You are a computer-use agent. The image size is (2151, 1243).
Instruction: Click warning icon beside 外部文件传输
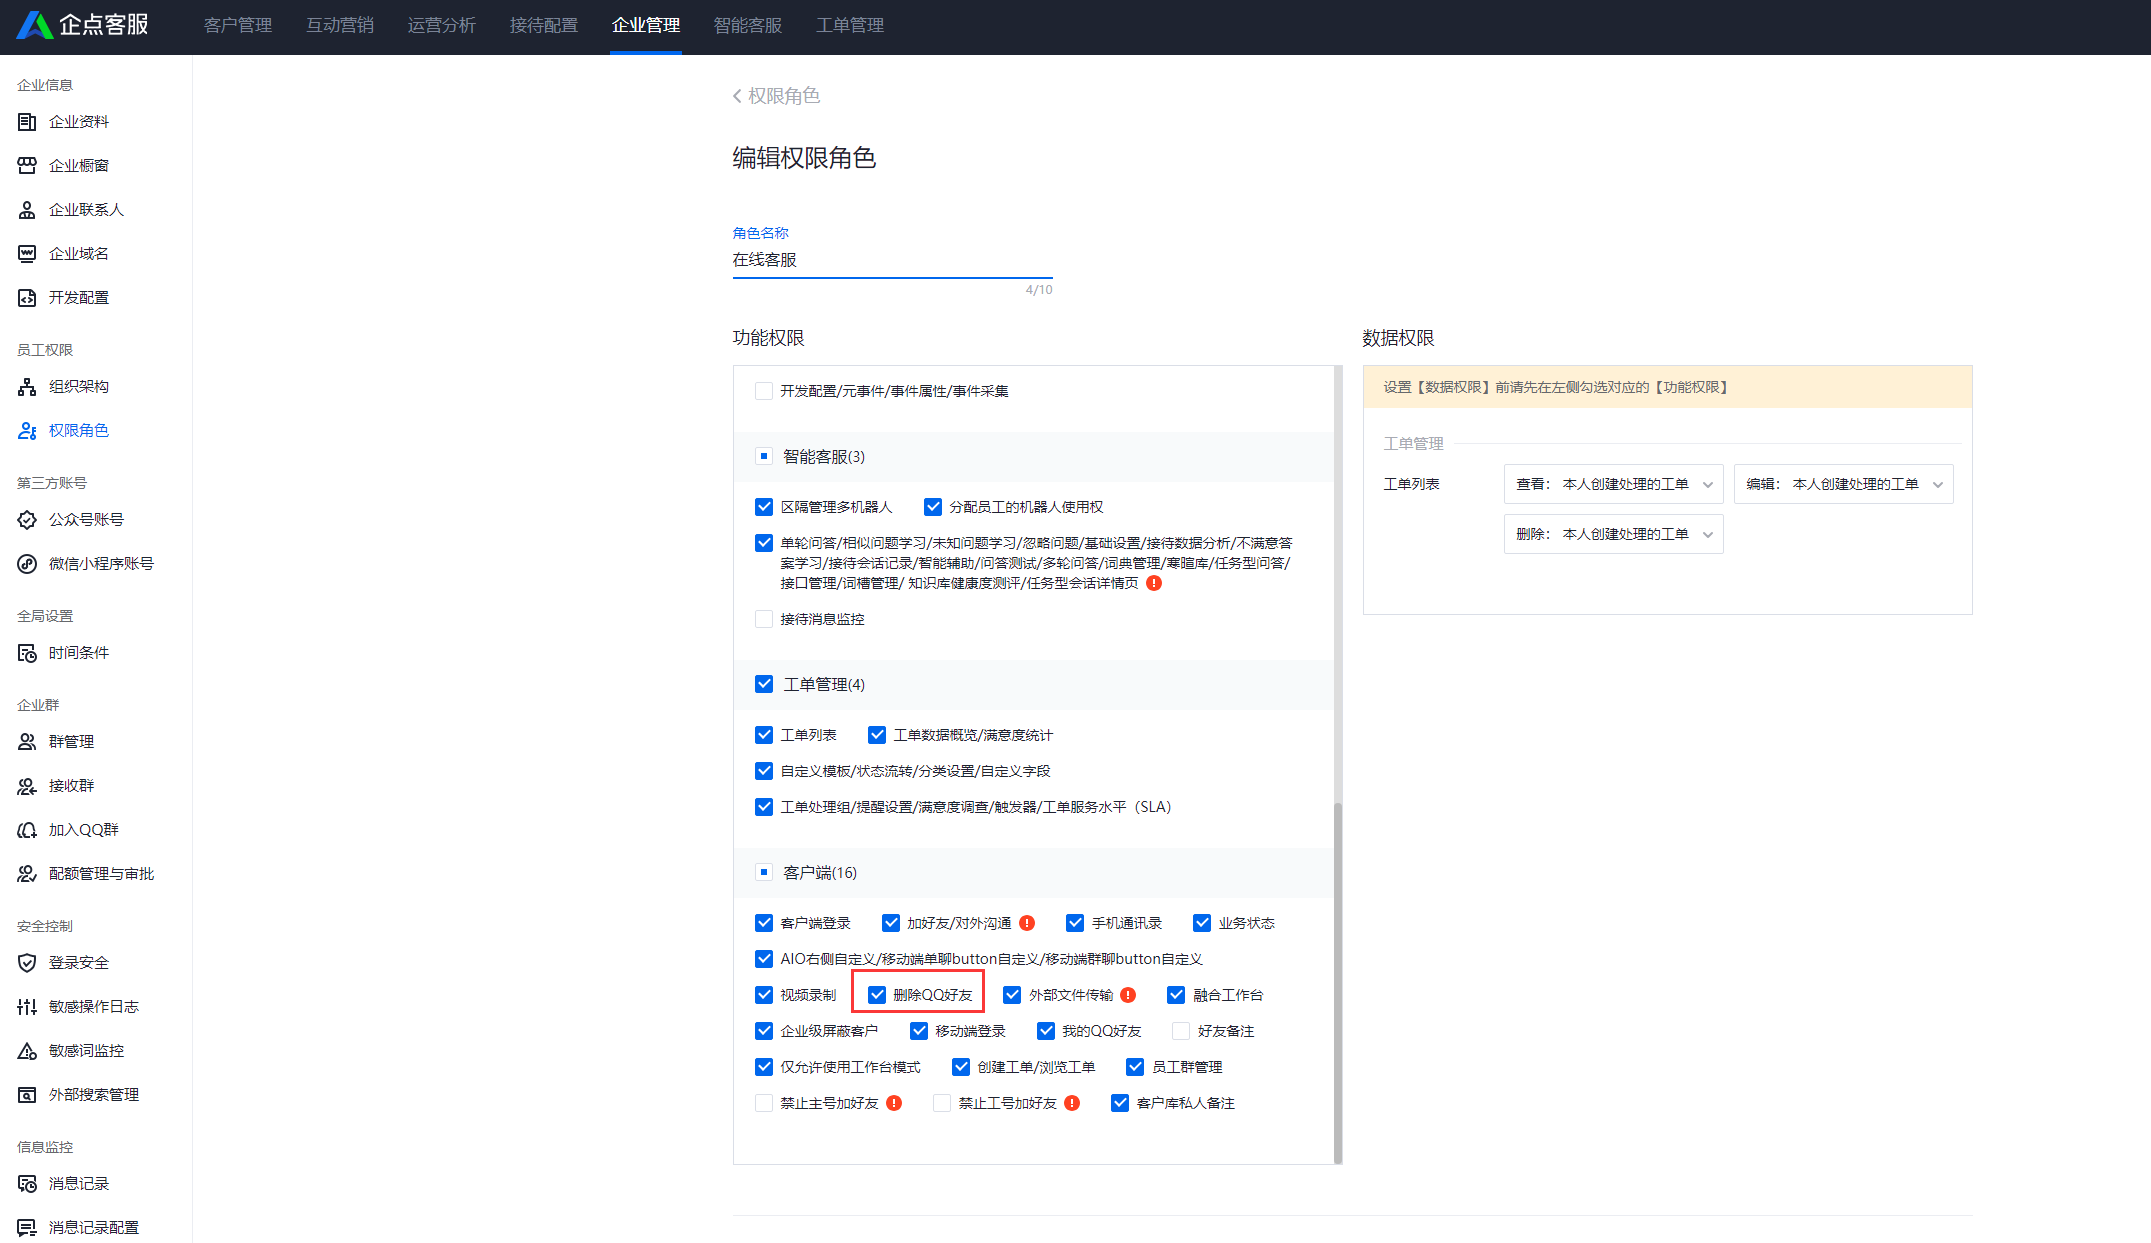(x=1128, y=995)
